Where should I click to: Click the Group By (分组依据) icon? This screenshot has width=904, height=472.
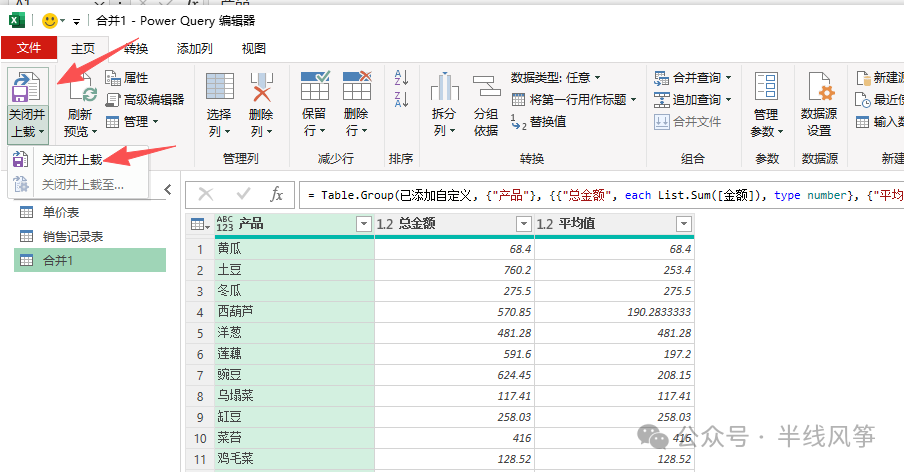(486, 87)
